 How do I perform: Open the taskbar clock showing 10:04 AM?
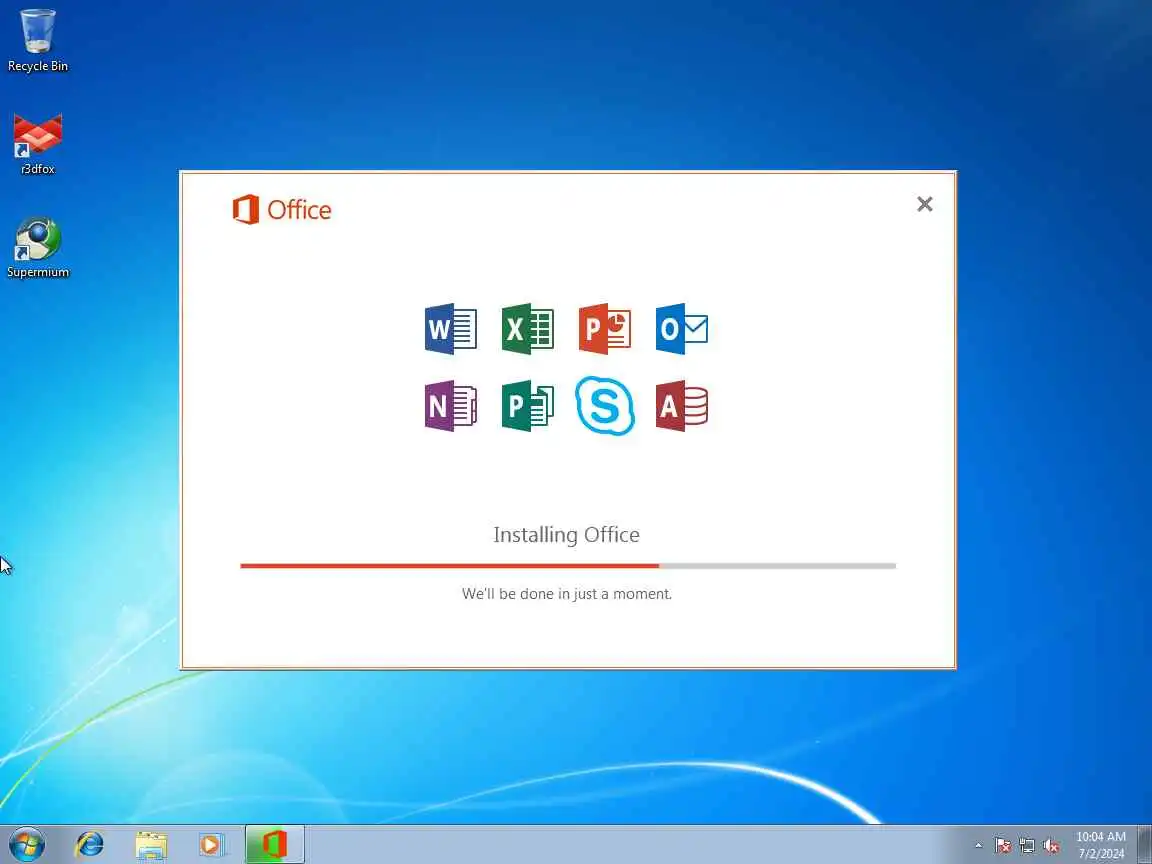(x=1101, y=845)
